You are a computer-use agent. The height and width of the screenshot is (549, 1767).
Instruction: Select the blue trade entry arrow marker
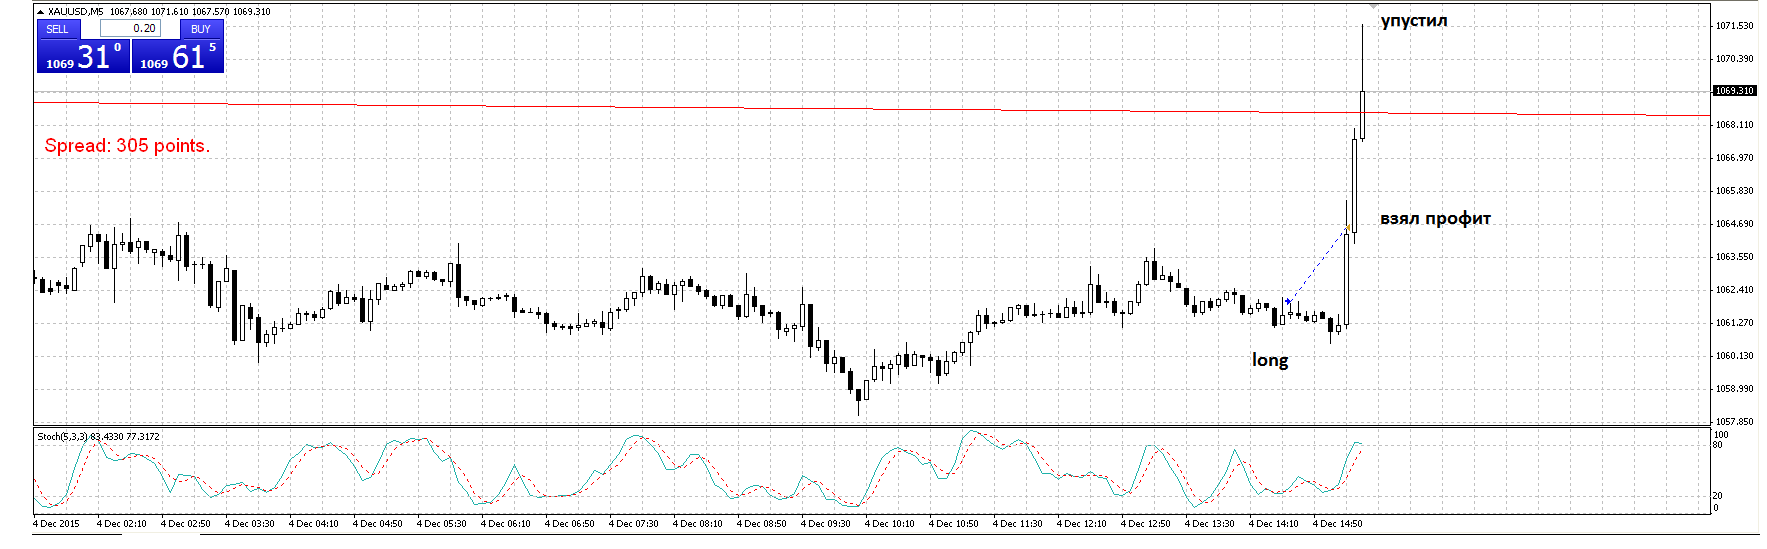tap(1287, 301)
